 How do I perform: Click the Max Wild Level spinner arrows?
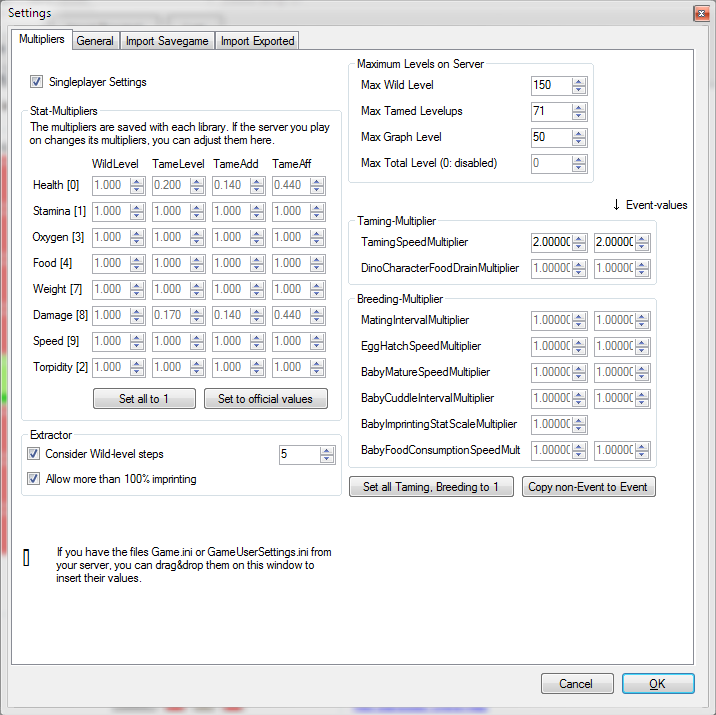(x=579, y=85)
